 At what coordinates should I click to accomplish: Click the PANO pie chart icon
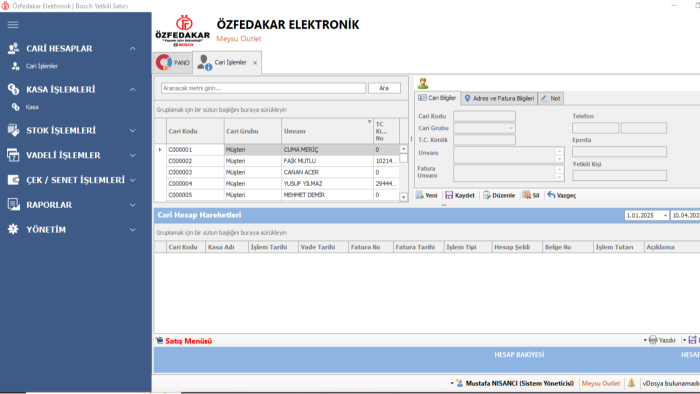[x=164, y=62]
